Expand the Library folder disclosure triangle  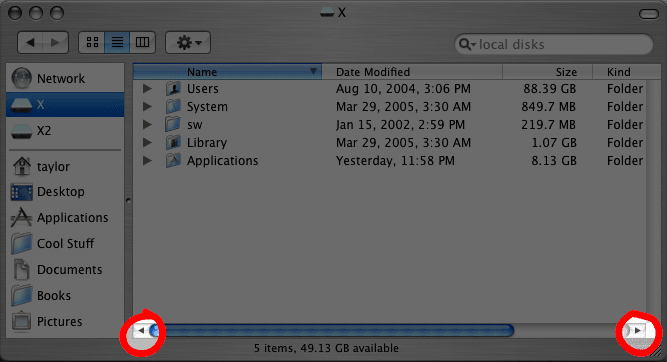(147, 143)
